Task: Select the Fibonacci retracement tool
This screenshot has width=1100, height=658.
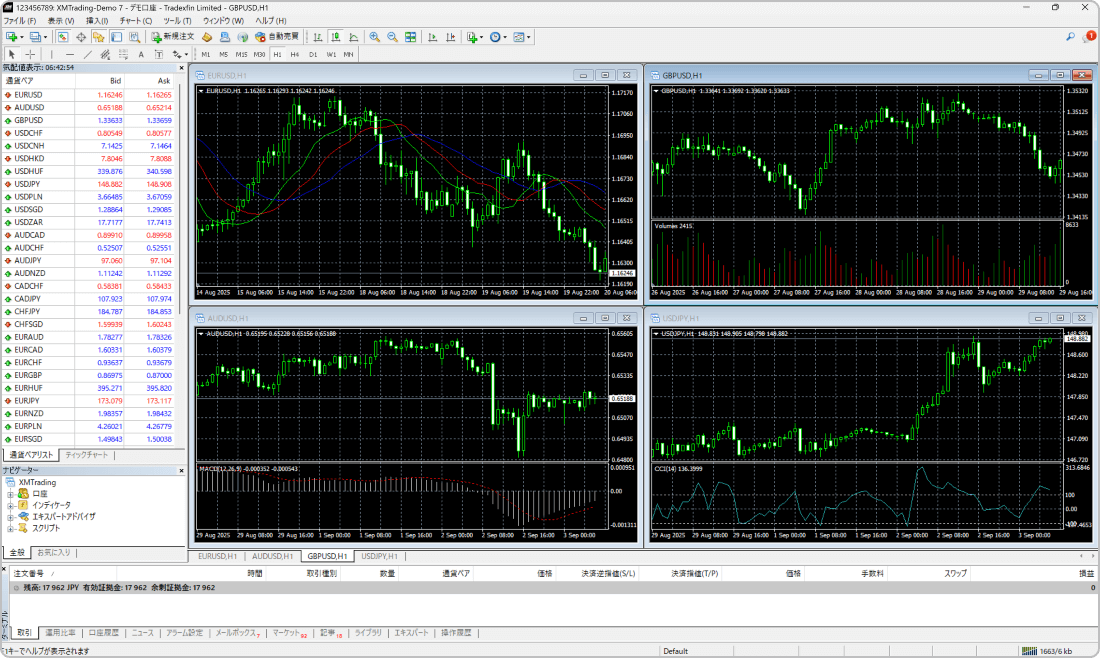Action: [123, 54]
